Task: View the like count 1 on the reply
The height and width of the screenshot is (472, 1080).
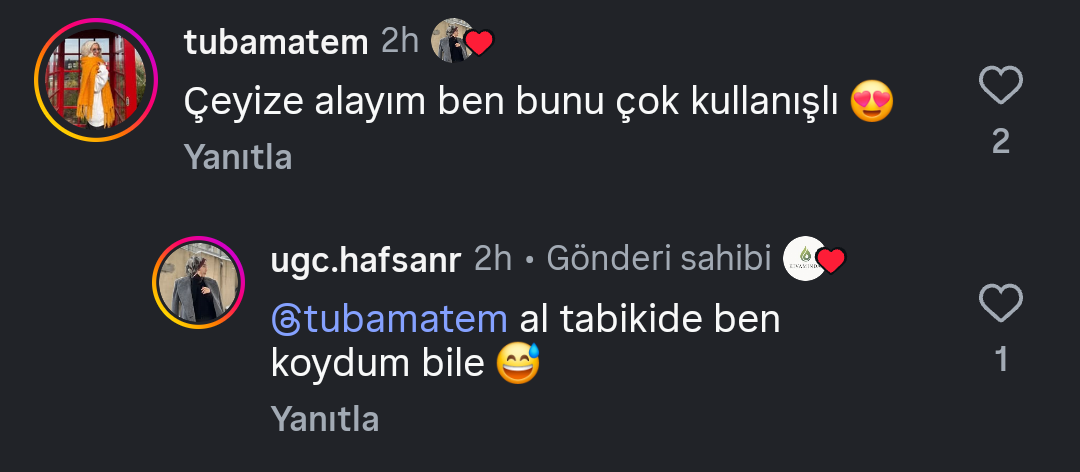Action: pos(1000,360)
